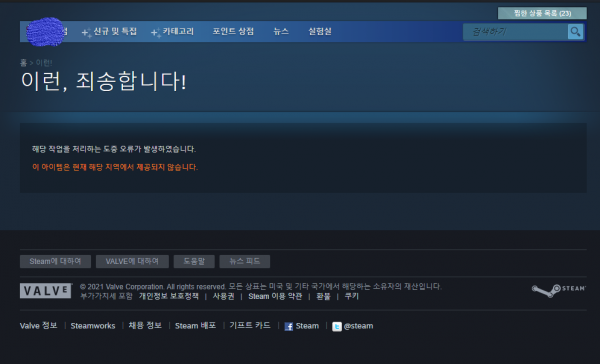Click the Steam에 대하여 button
This screenshot has height=364, width=600.
(55, 261)
